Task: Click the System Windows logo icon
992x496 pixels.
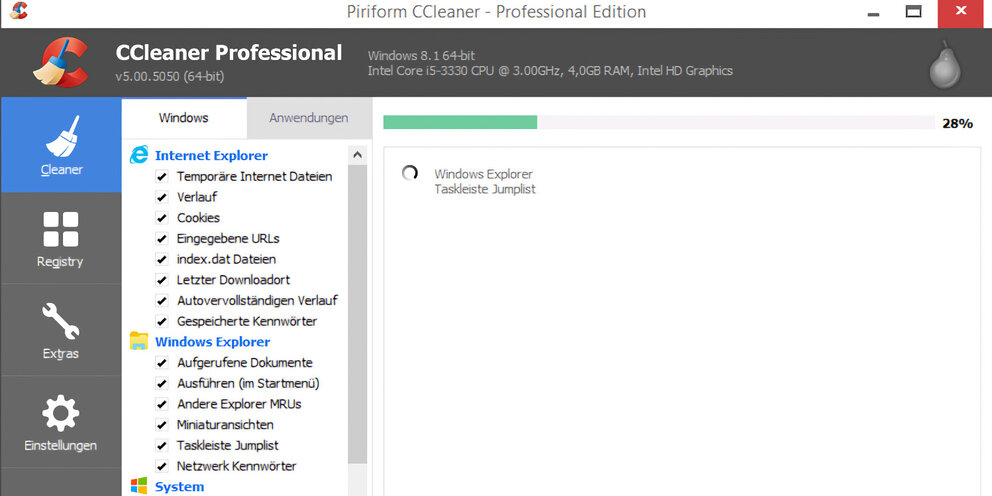Action: 139,486
